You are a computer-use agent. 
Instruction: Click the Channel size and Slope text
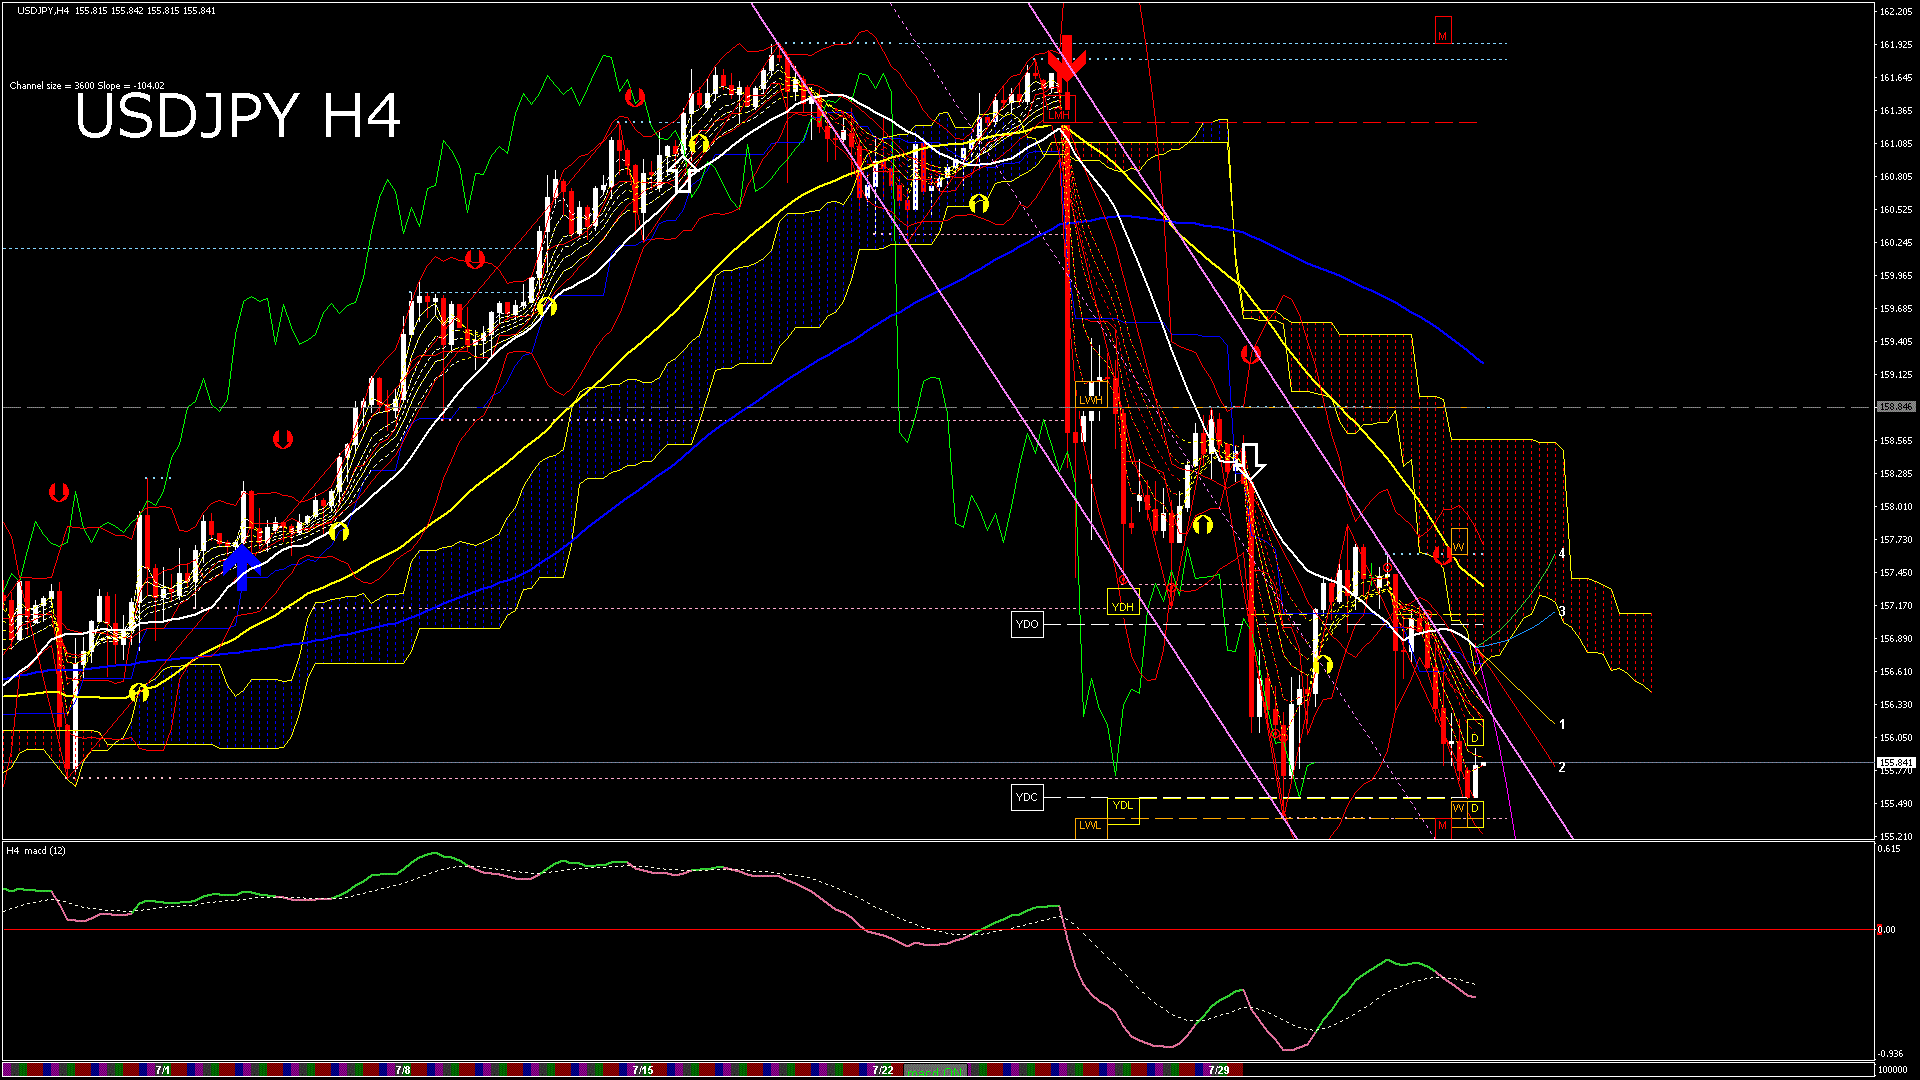coord(87,86)
